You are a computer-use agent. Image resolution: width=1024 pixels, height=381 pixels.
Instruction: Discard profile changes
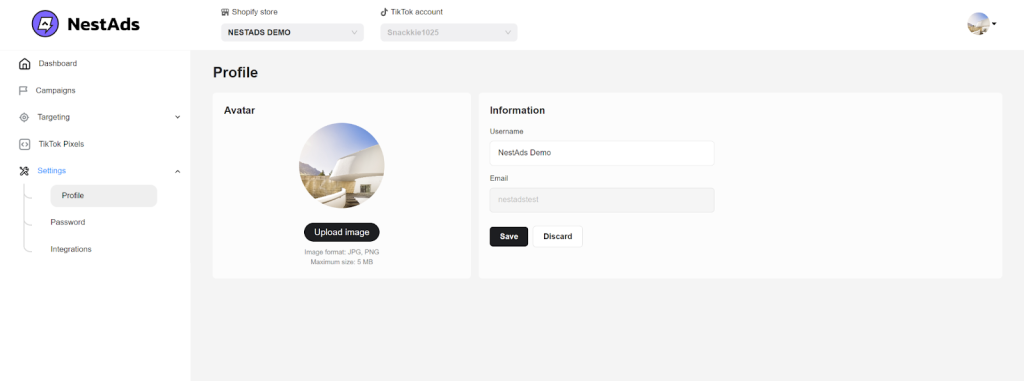558,237
